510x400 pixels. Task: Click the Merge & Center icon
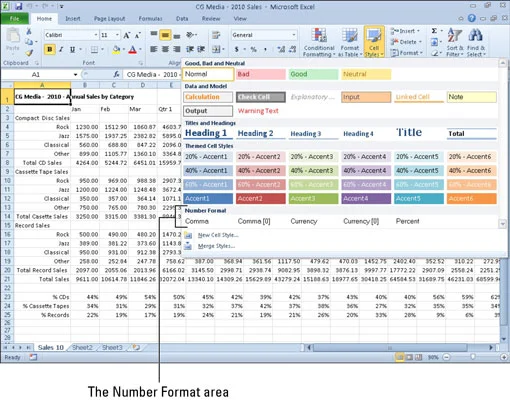coord(216,50)
